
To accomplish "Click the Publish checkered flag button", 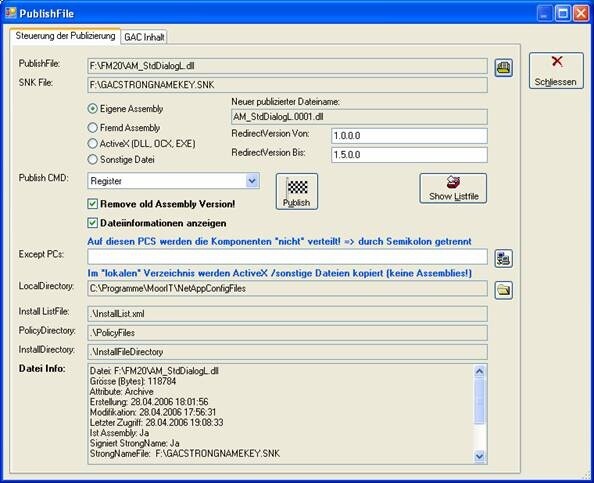I will point(297,192).
